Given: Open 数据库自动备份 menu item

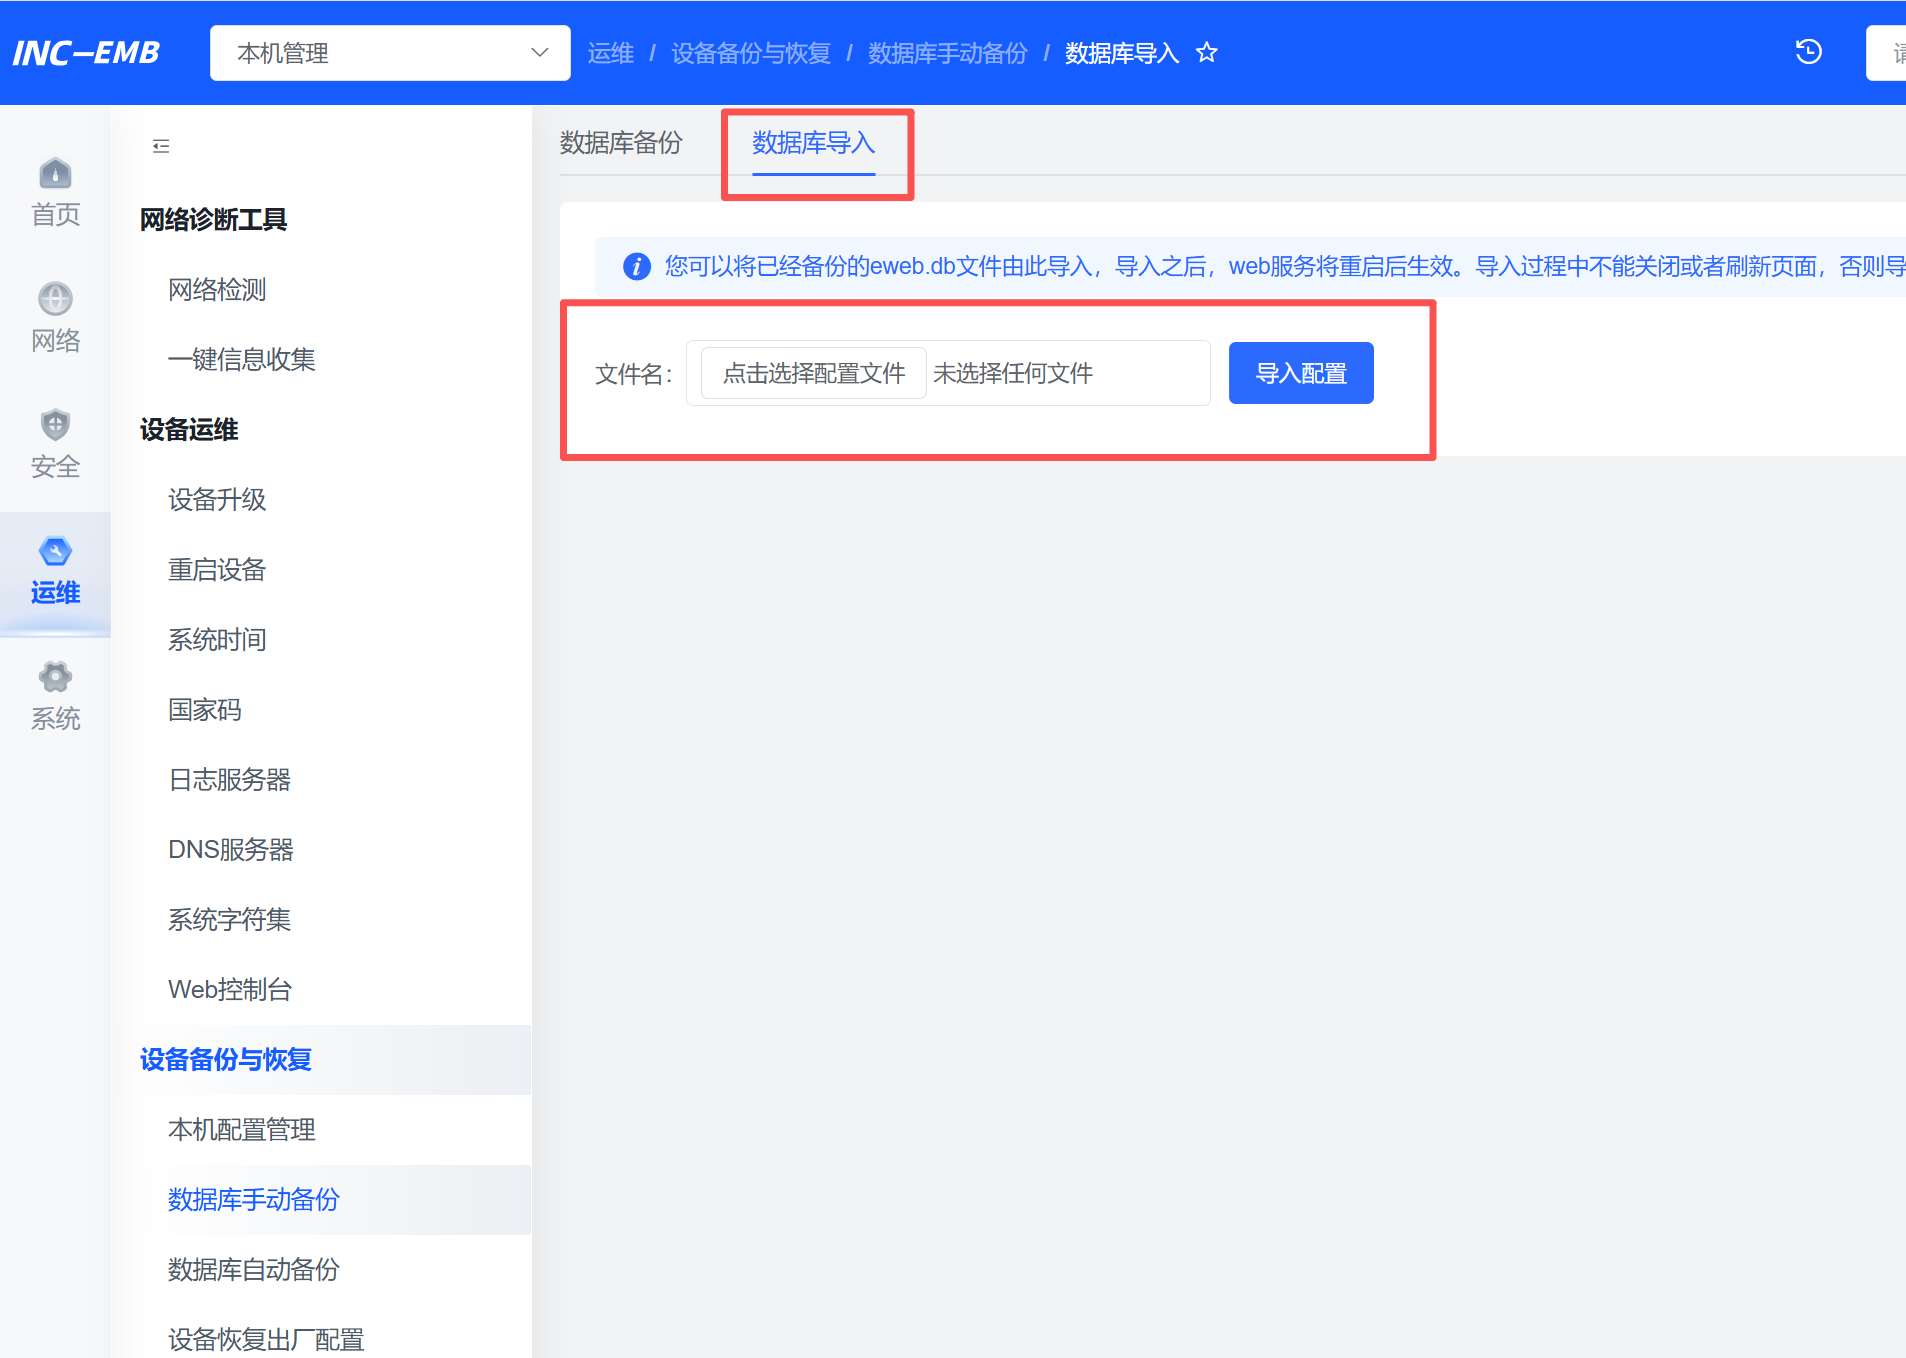Looking at the screenshot, I should [254, 1270].
